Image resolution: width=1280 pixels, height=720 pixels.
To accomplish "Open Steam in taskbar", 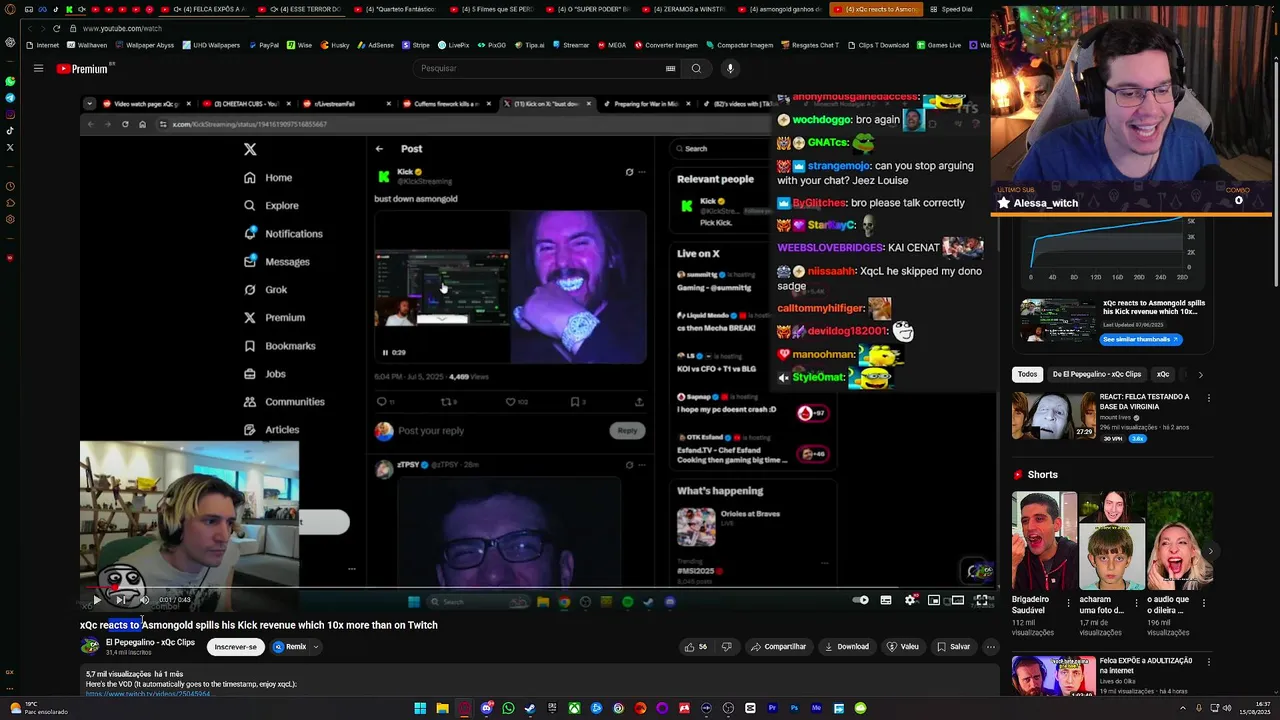I will 530,708.
